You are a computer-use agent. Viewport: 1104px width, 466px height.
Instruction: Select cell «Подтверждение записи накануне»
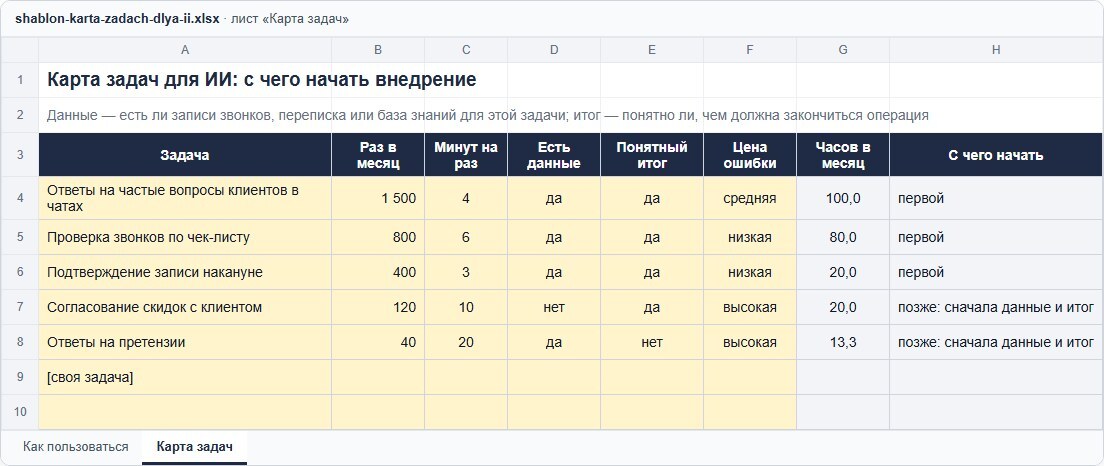(185, 272)
